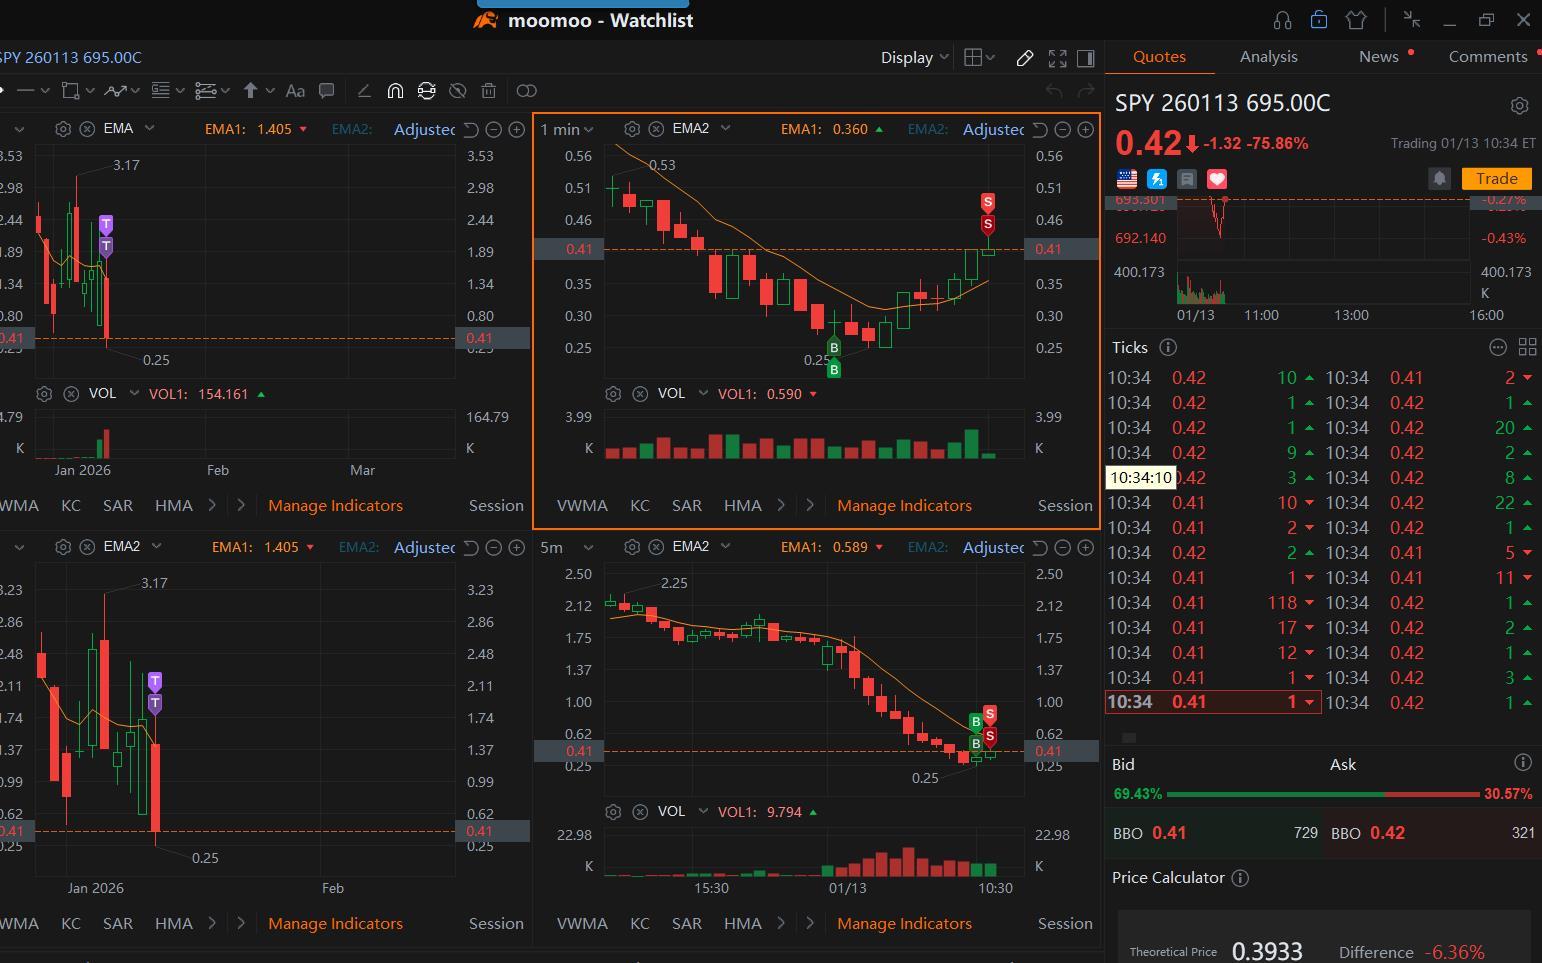1542x963 pixels.
Task: Click the intraday mini chart thumbnail
Action: [1324, 252]
